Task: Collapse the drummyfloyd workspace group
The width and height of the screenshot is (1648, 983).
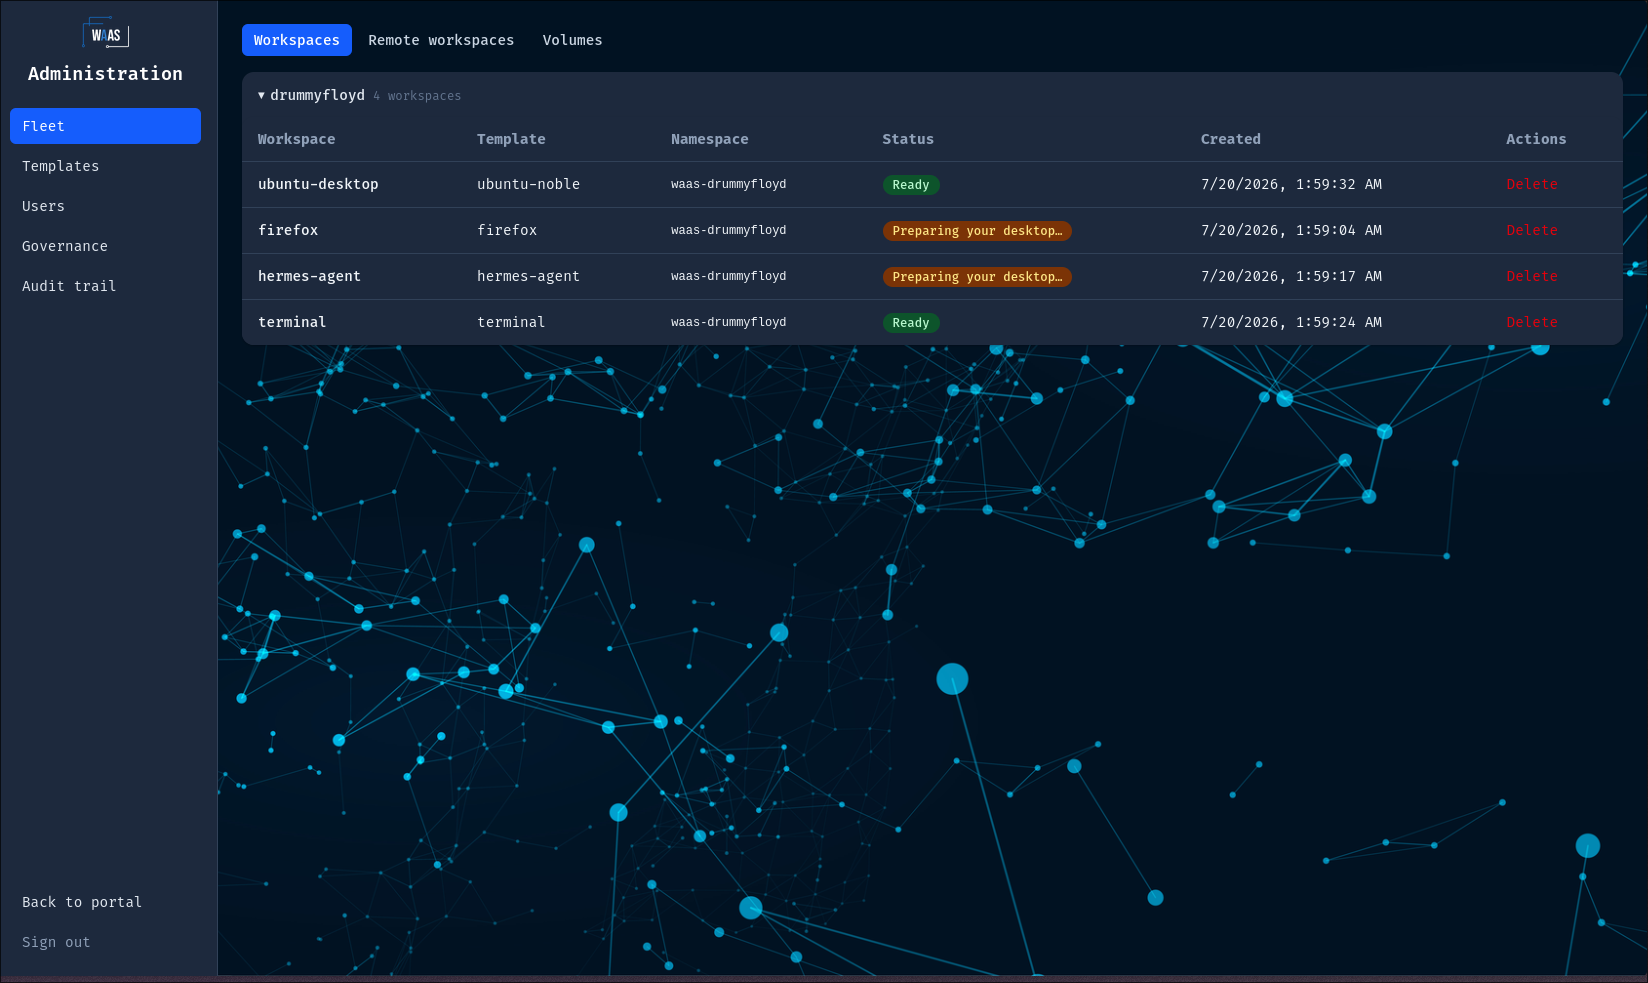Action: (261, 96)
